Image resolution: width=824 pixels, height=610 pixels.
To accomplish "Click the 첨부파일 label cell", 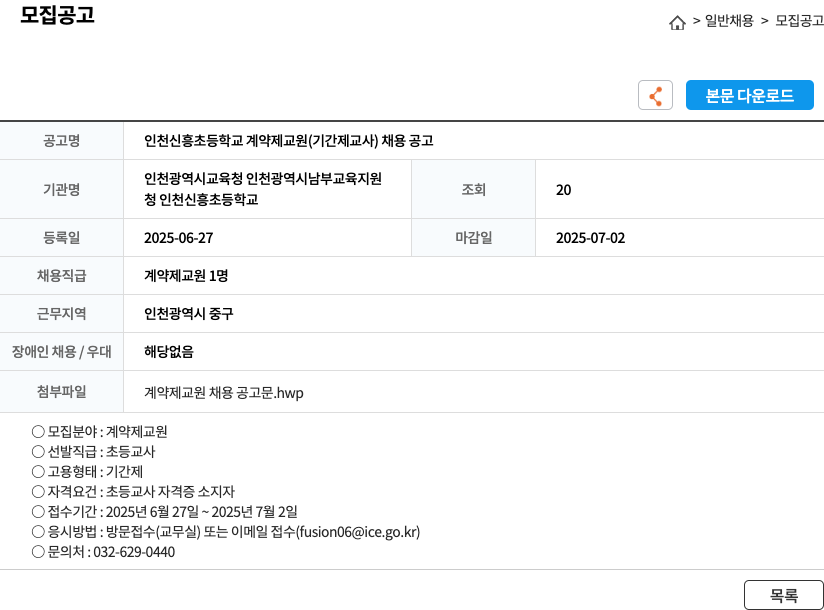I will pyautogui.click(x=61, y=391).
